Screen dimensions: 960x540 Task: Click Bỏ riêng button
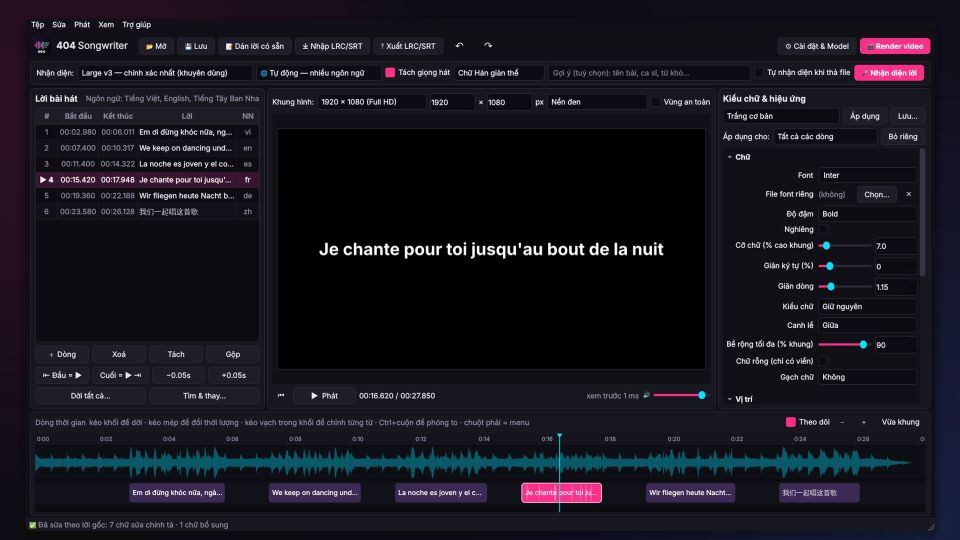pos(903,137)
